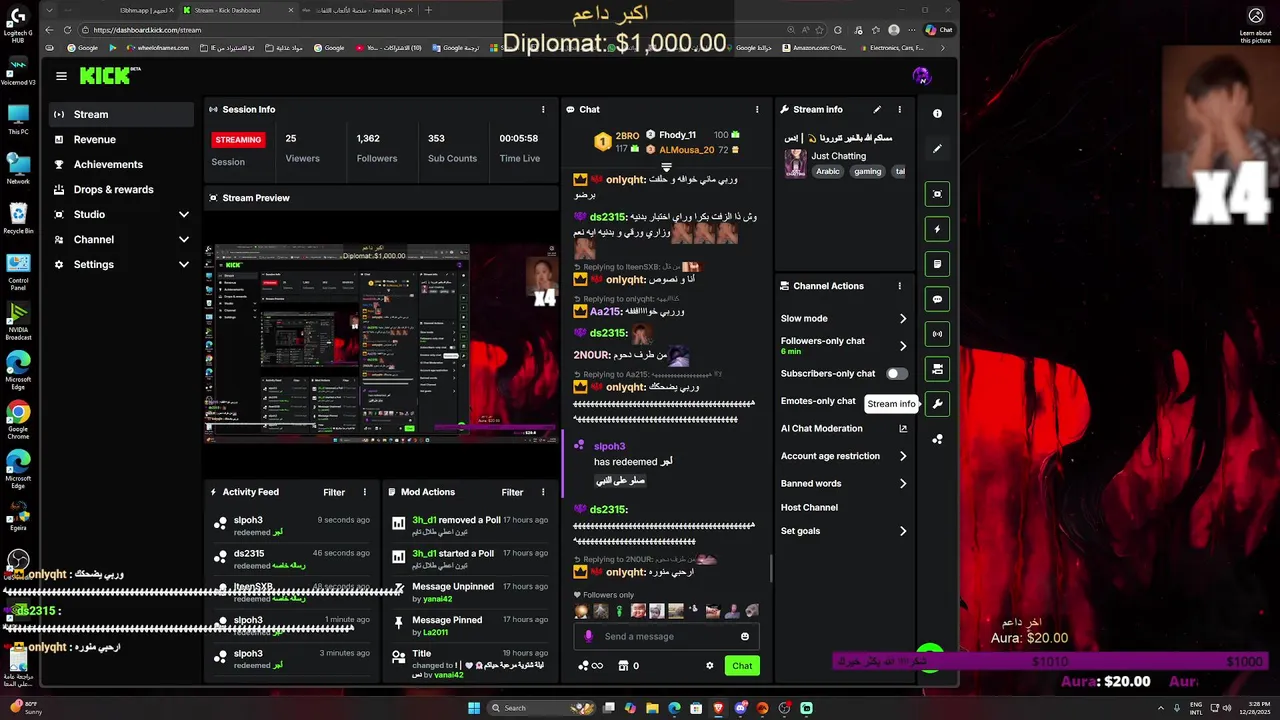Open the emoji picker in chat
The height and width of the screenshot is (720, 1280).
(745, 636)
